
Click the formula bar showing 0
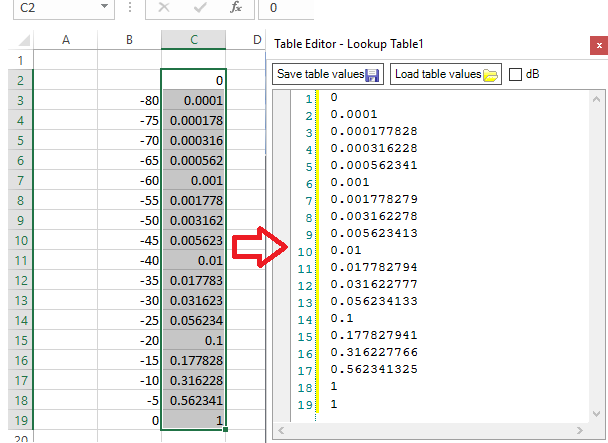(286, 8)
